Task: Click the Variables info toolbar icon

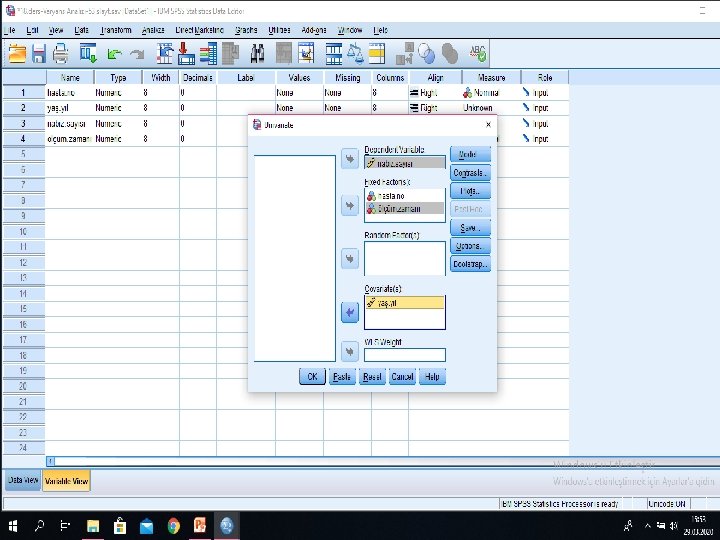Action: tap(208, 53)
